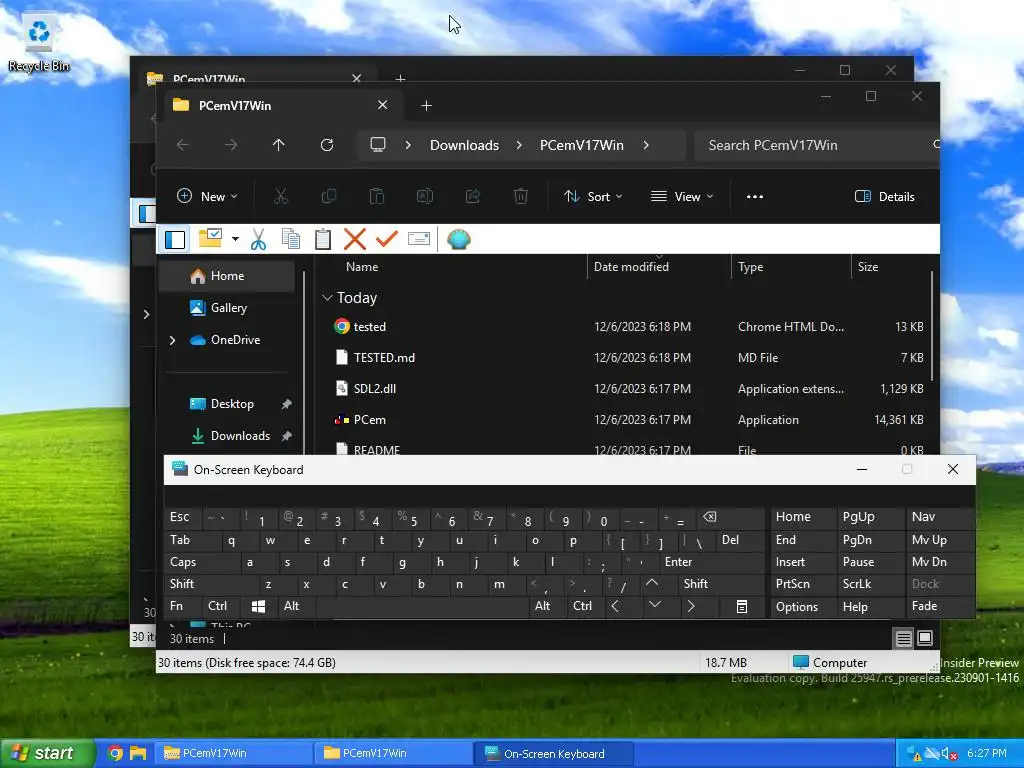Viewport: 1024px width, 768px height.
Task: Click the Windows logo key on On-Screen Keyboard
Action: tap(259, 607)
